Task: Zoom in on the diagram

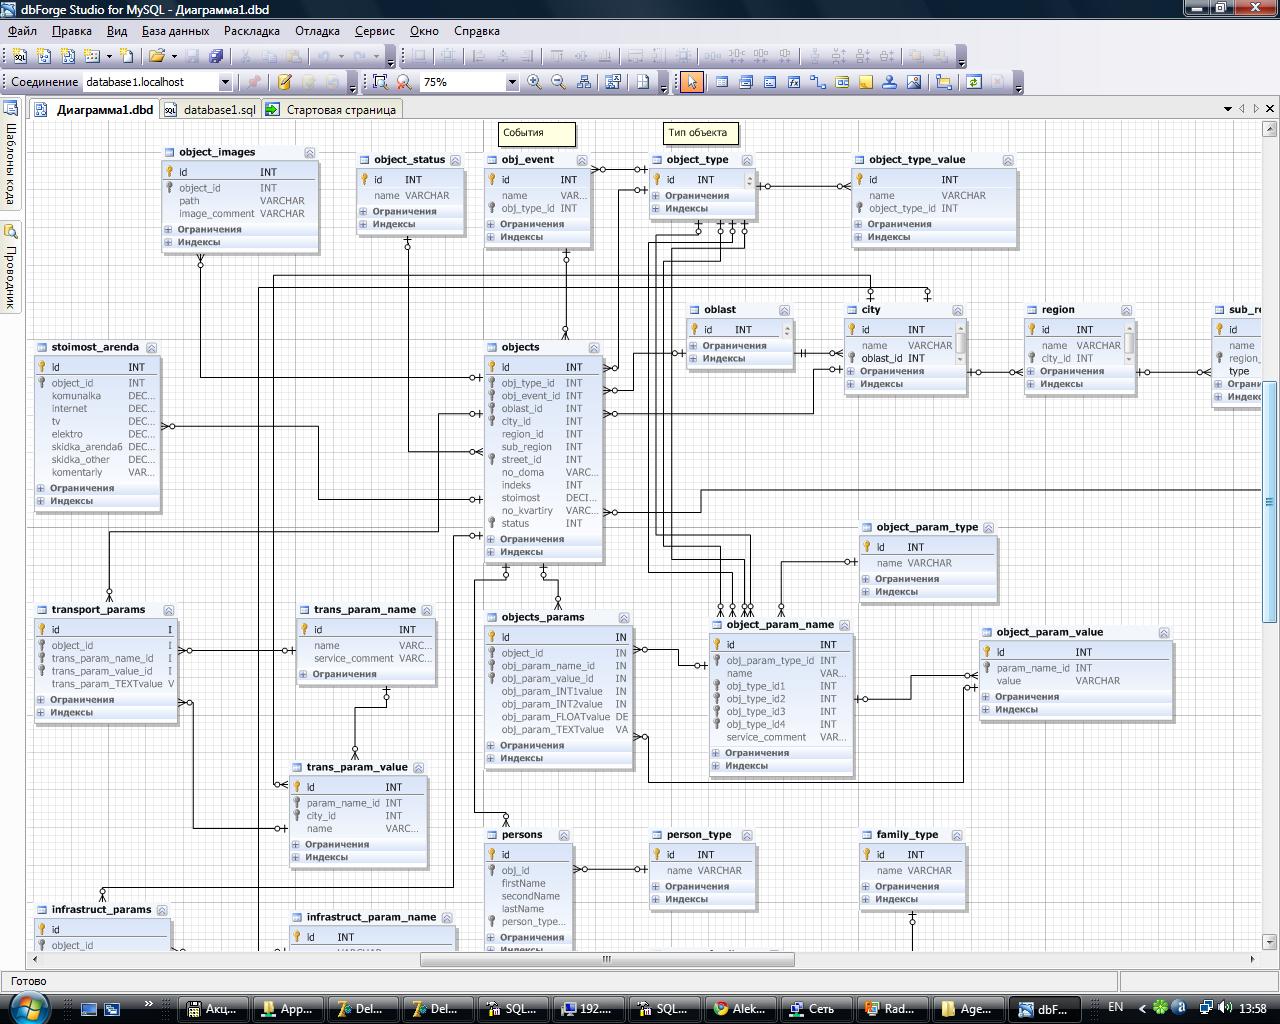Action: [534, 82]
